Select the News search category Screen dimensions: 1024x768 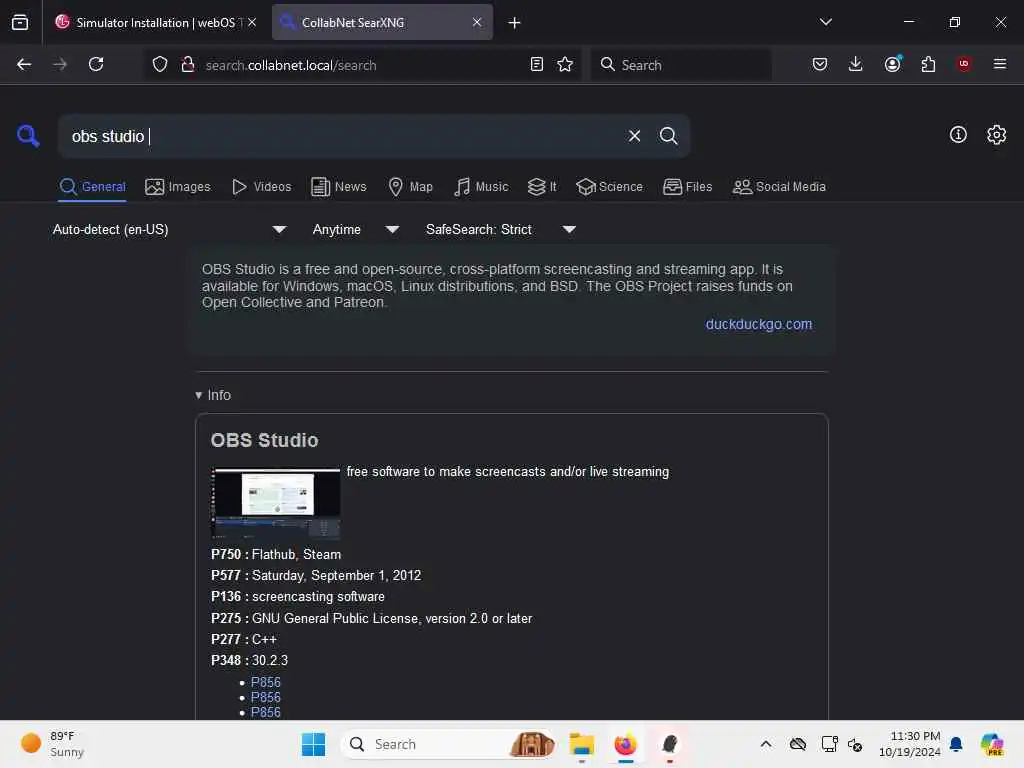339,187
